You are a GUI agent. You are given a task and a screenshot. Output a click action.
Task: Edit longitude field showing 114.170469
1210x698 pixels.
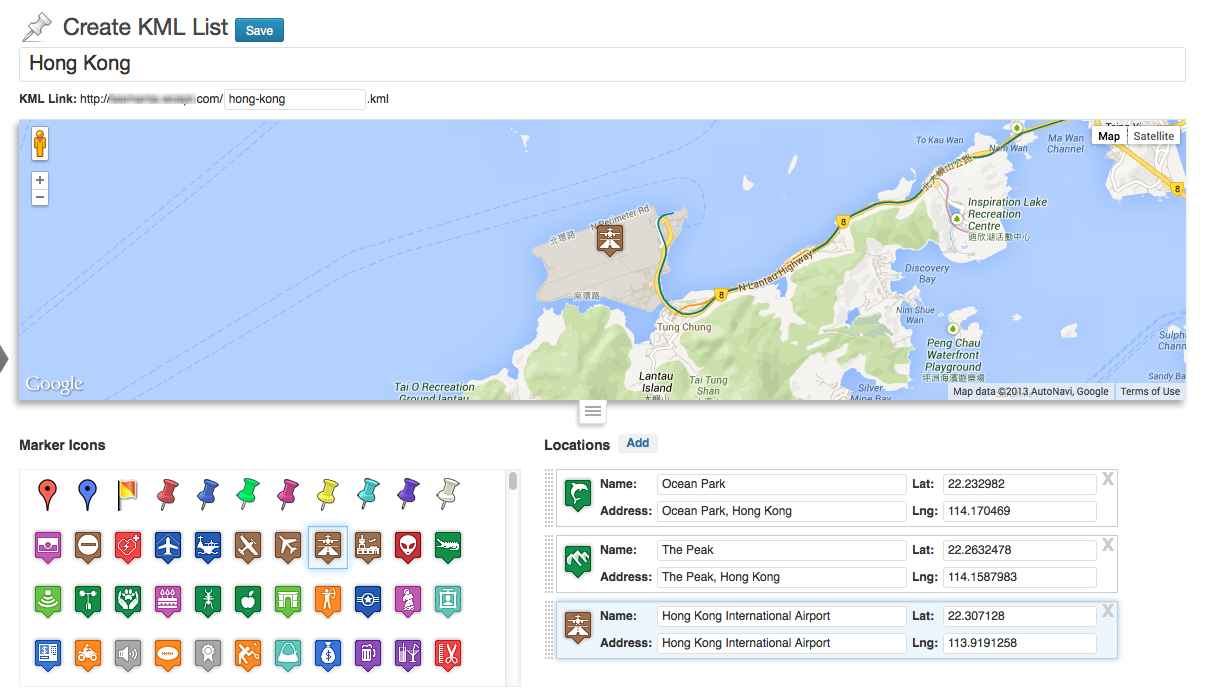click(1019, 511)
